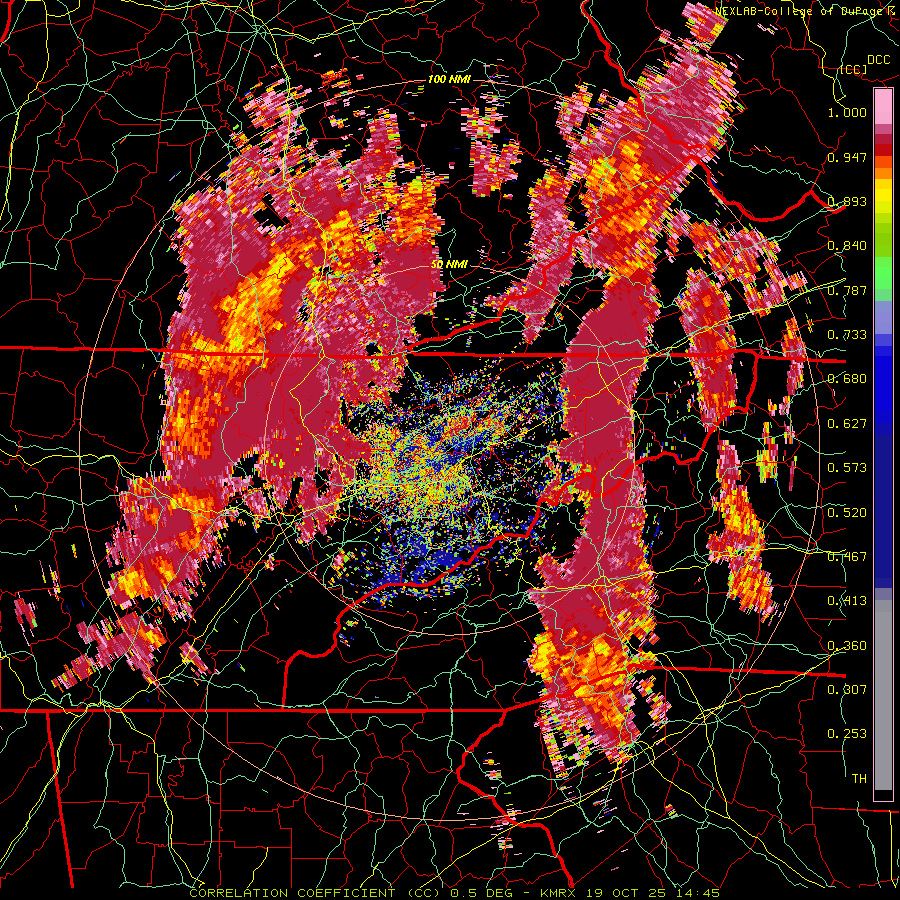The width and height of the screenshot is (900, 900).
Task: Pick the pink segment of color bar
Action: (883, 106)
